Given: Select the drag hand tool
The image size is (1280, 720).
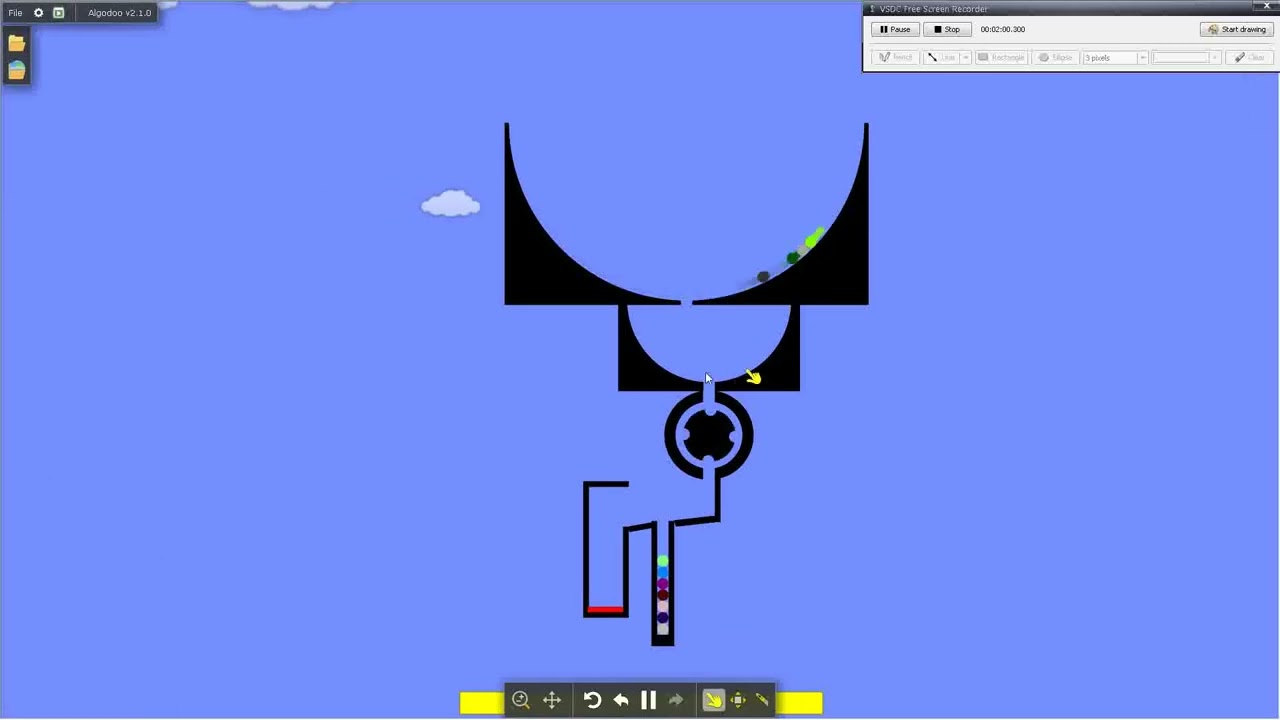Looking at the screenshot, I should (x=713, y=700).
